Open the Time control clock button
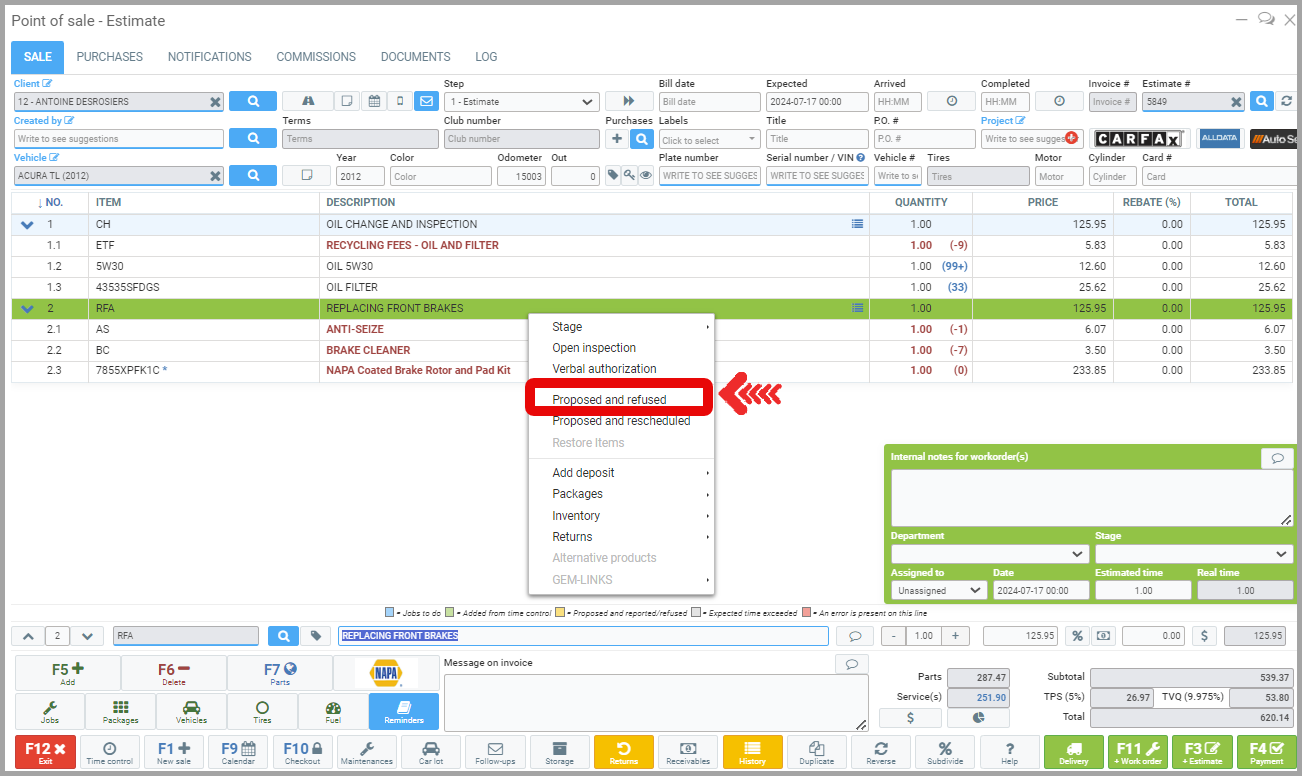Image resolution: width=1302 pixels, height=776 pixels. click(x=110, y=752)
